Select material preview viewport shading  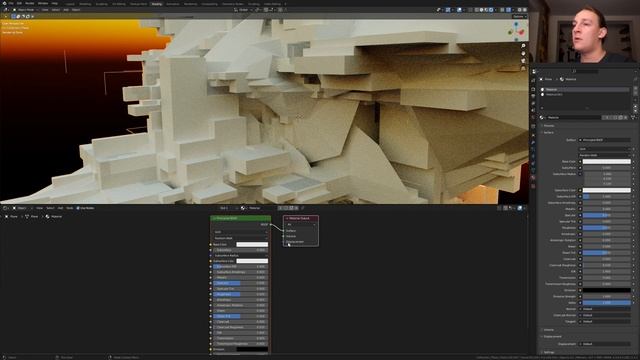486,10
